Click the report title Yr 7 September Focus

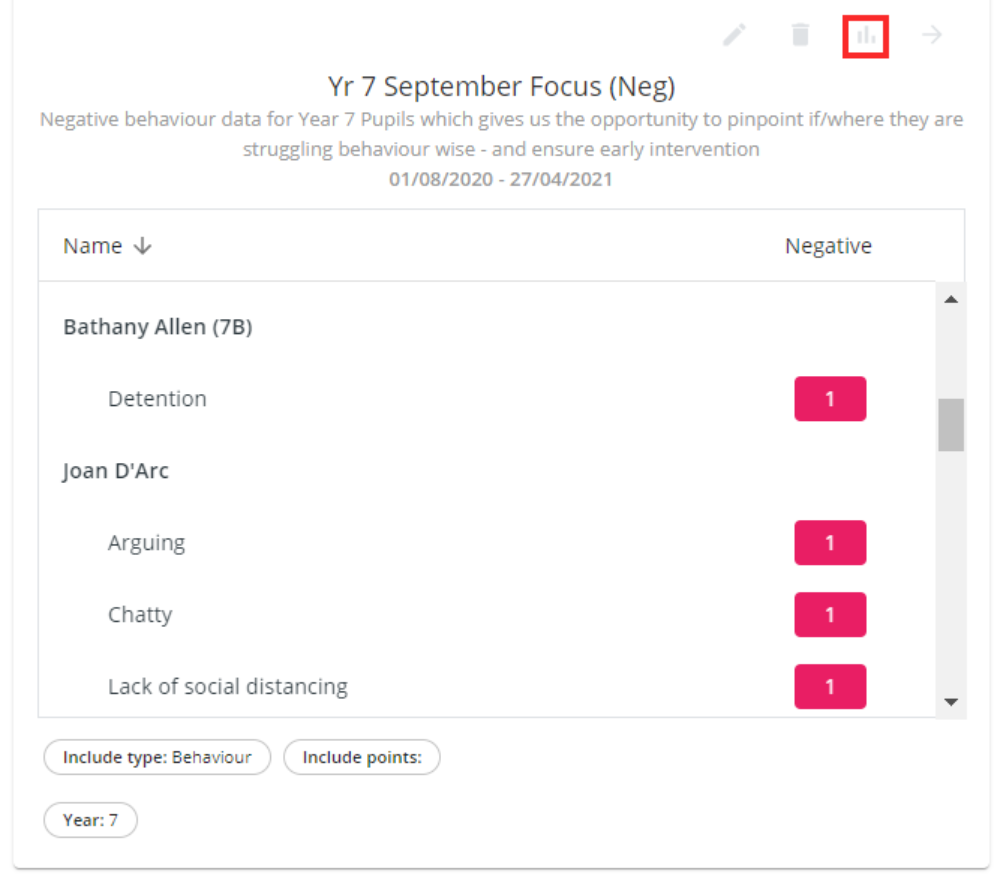pos(502,86)
